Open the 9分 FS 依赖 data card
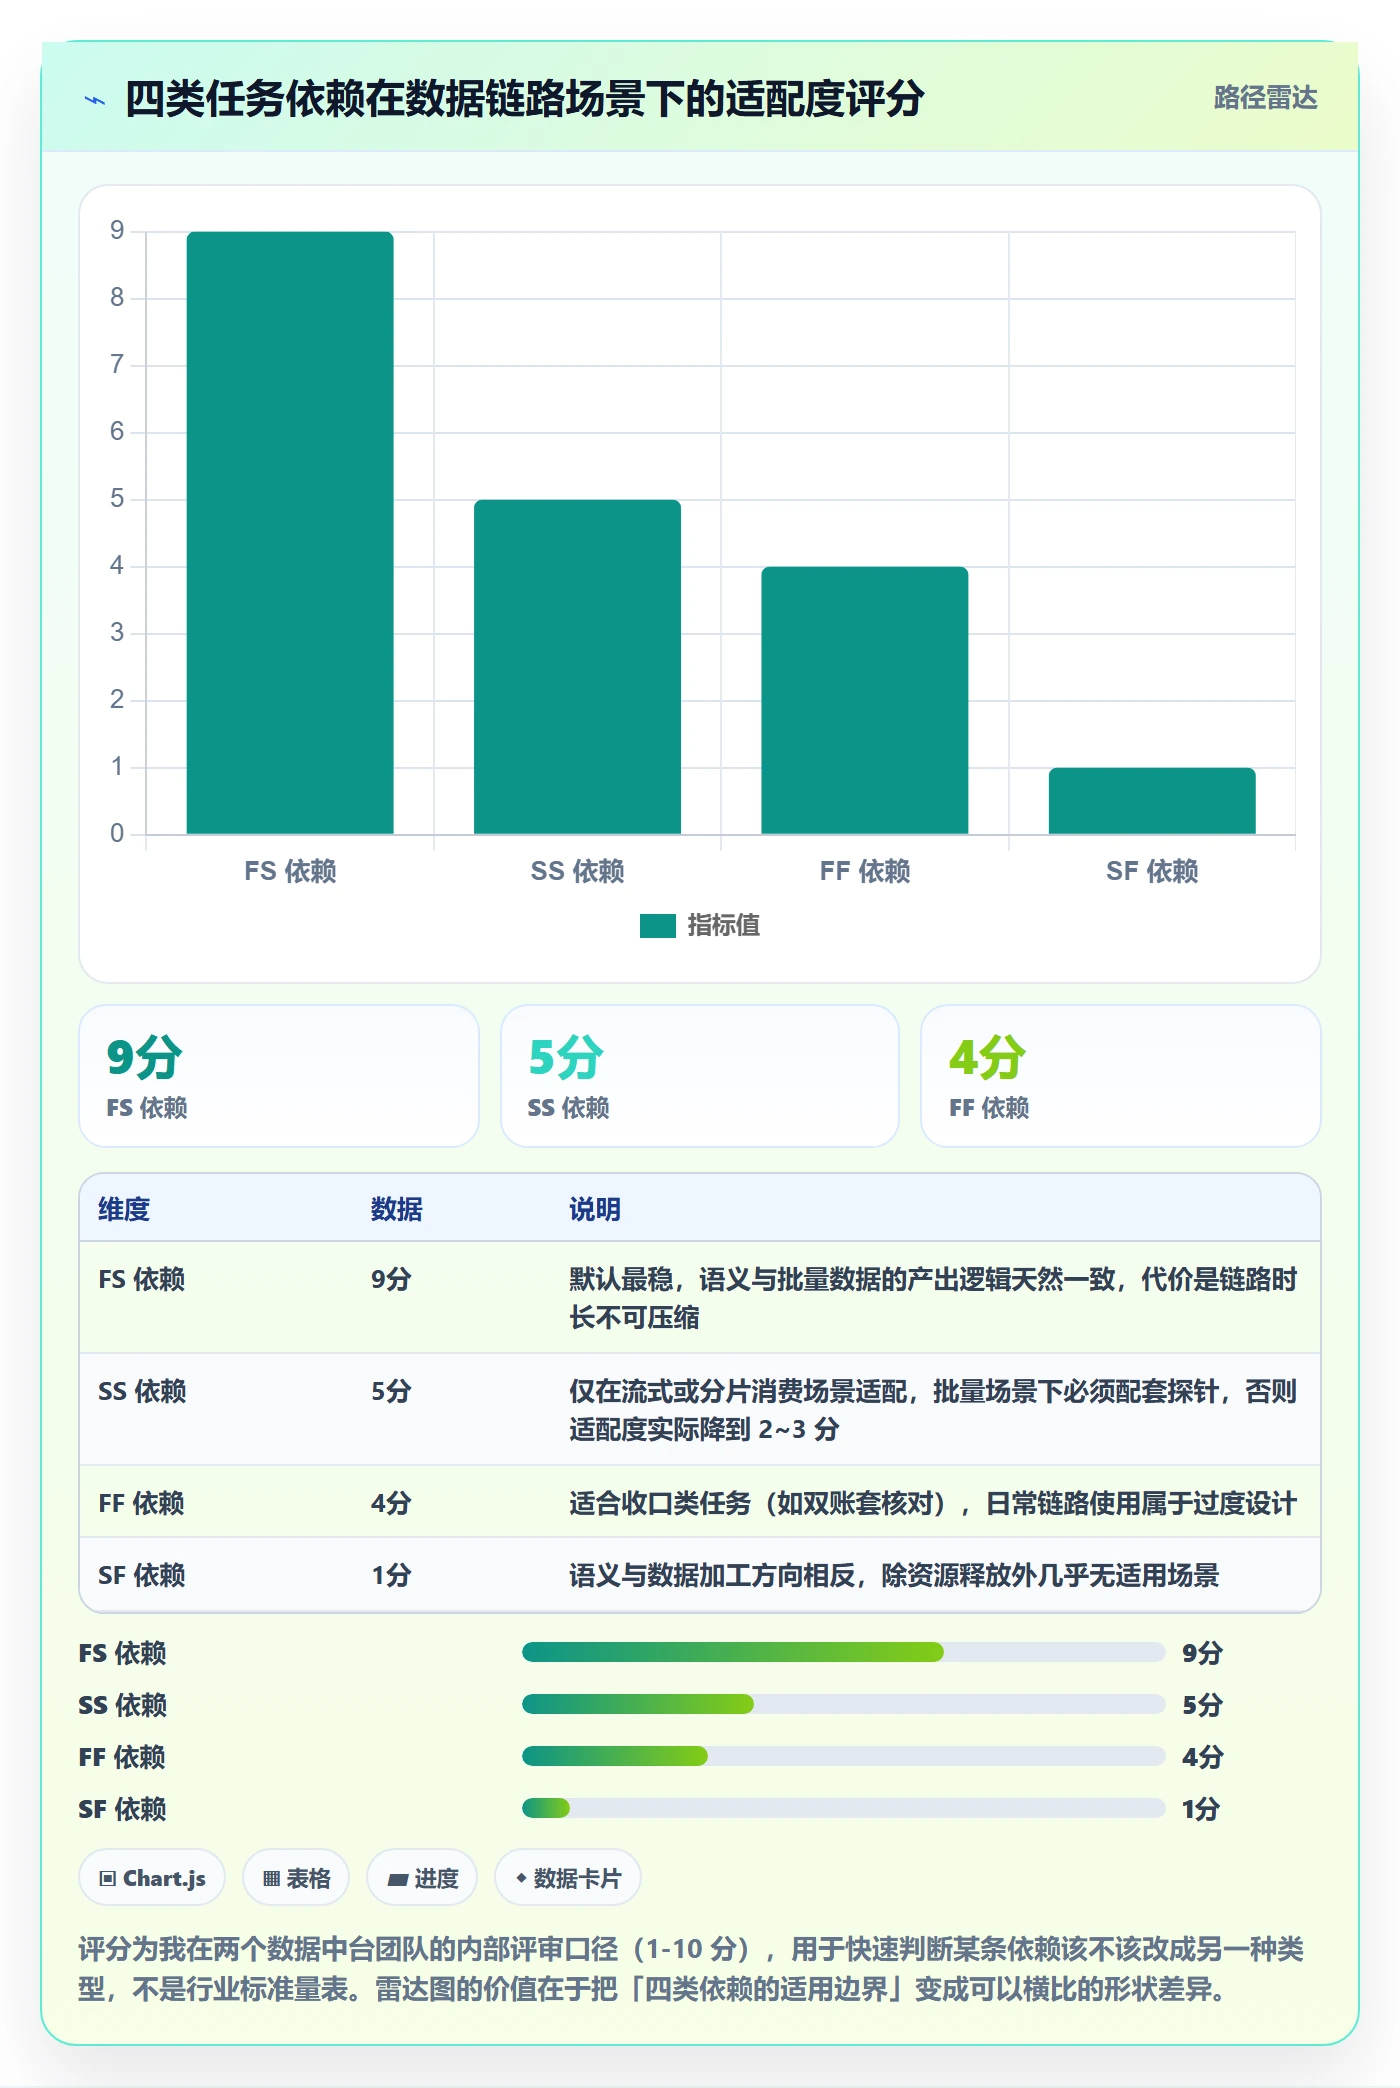1400x2088 pixels. 279,1076
